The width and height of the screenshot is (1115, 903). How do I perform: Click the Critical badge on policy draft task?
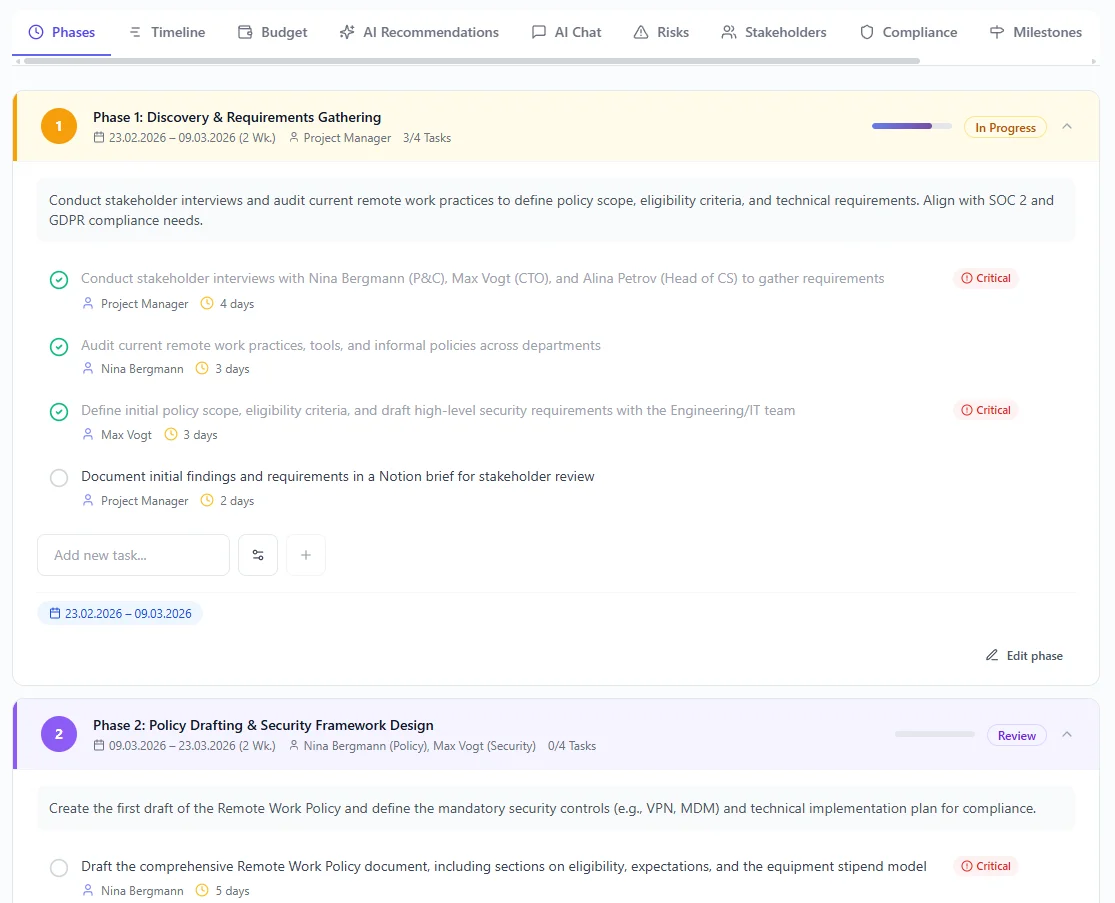[986, 866]
